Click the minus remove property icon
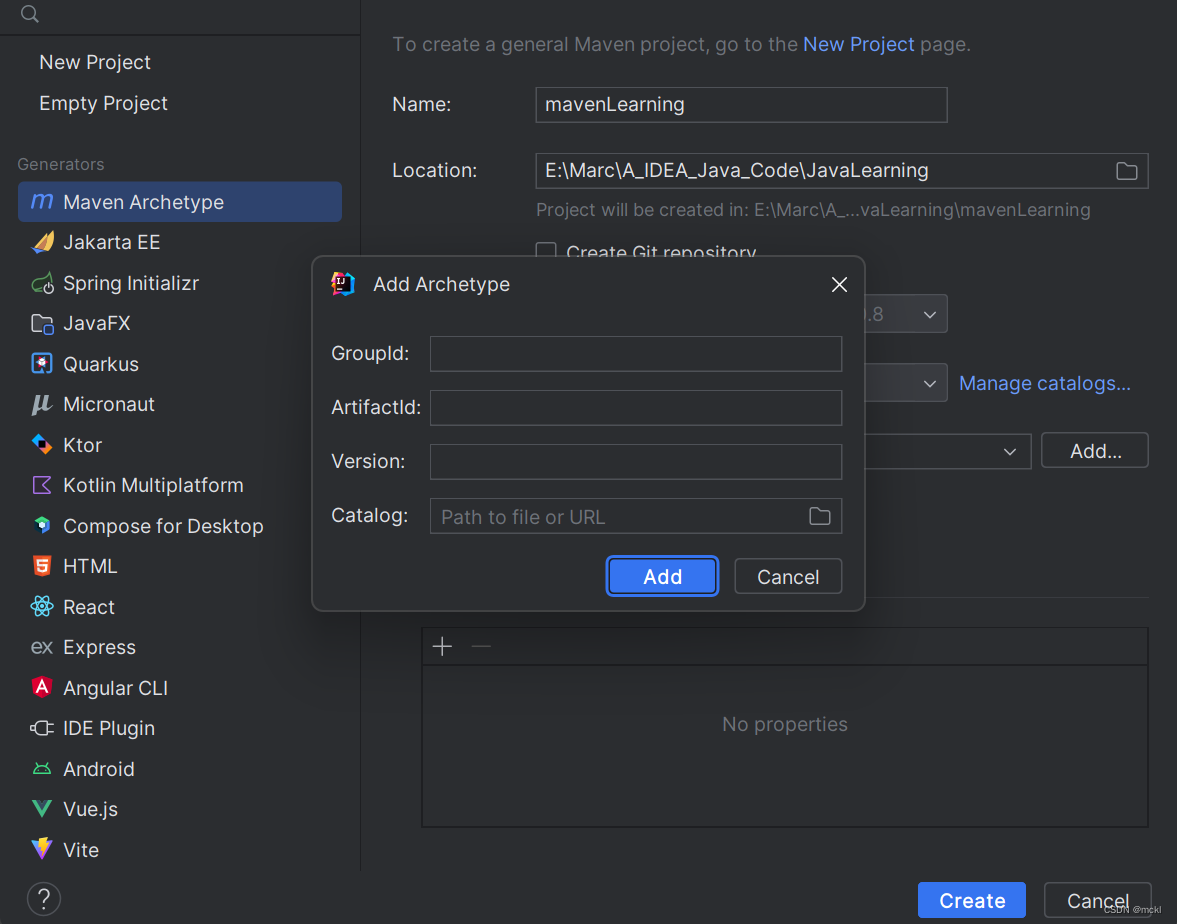This screenshot has width=1177, height=924. tap(481, 646)
